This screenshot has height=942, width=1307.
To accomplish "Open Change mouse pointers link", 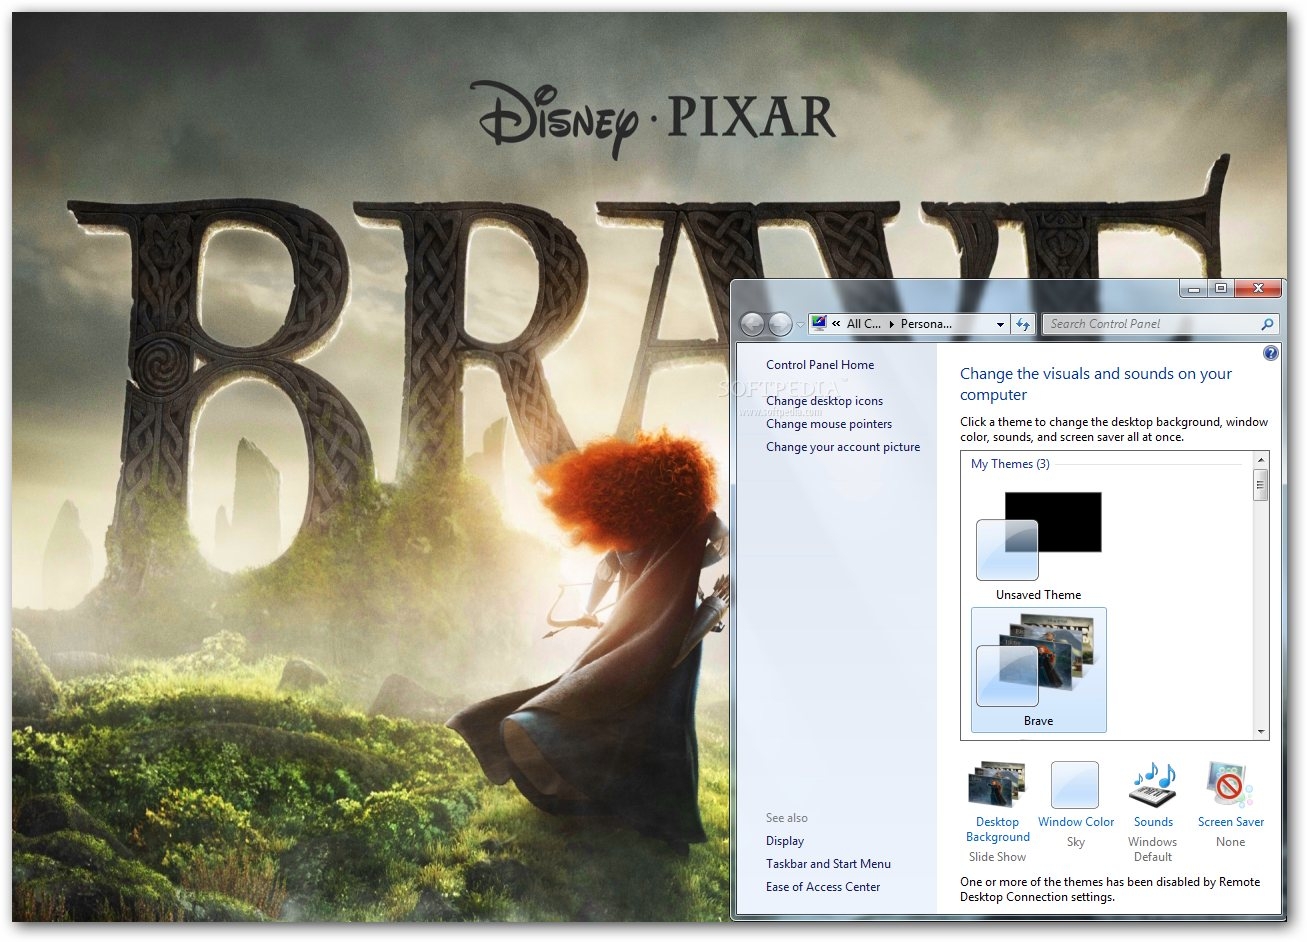I will coord(829,424).
